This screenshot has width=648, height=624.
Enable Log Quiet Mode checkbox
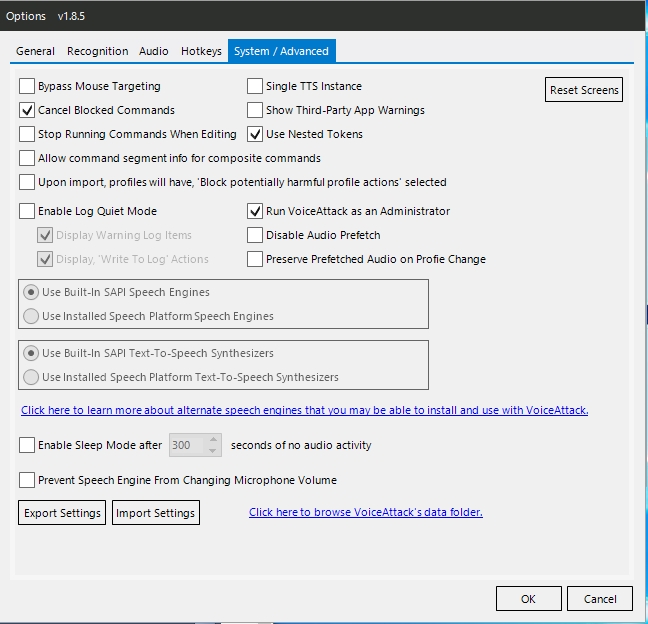[x=27, y=211]
